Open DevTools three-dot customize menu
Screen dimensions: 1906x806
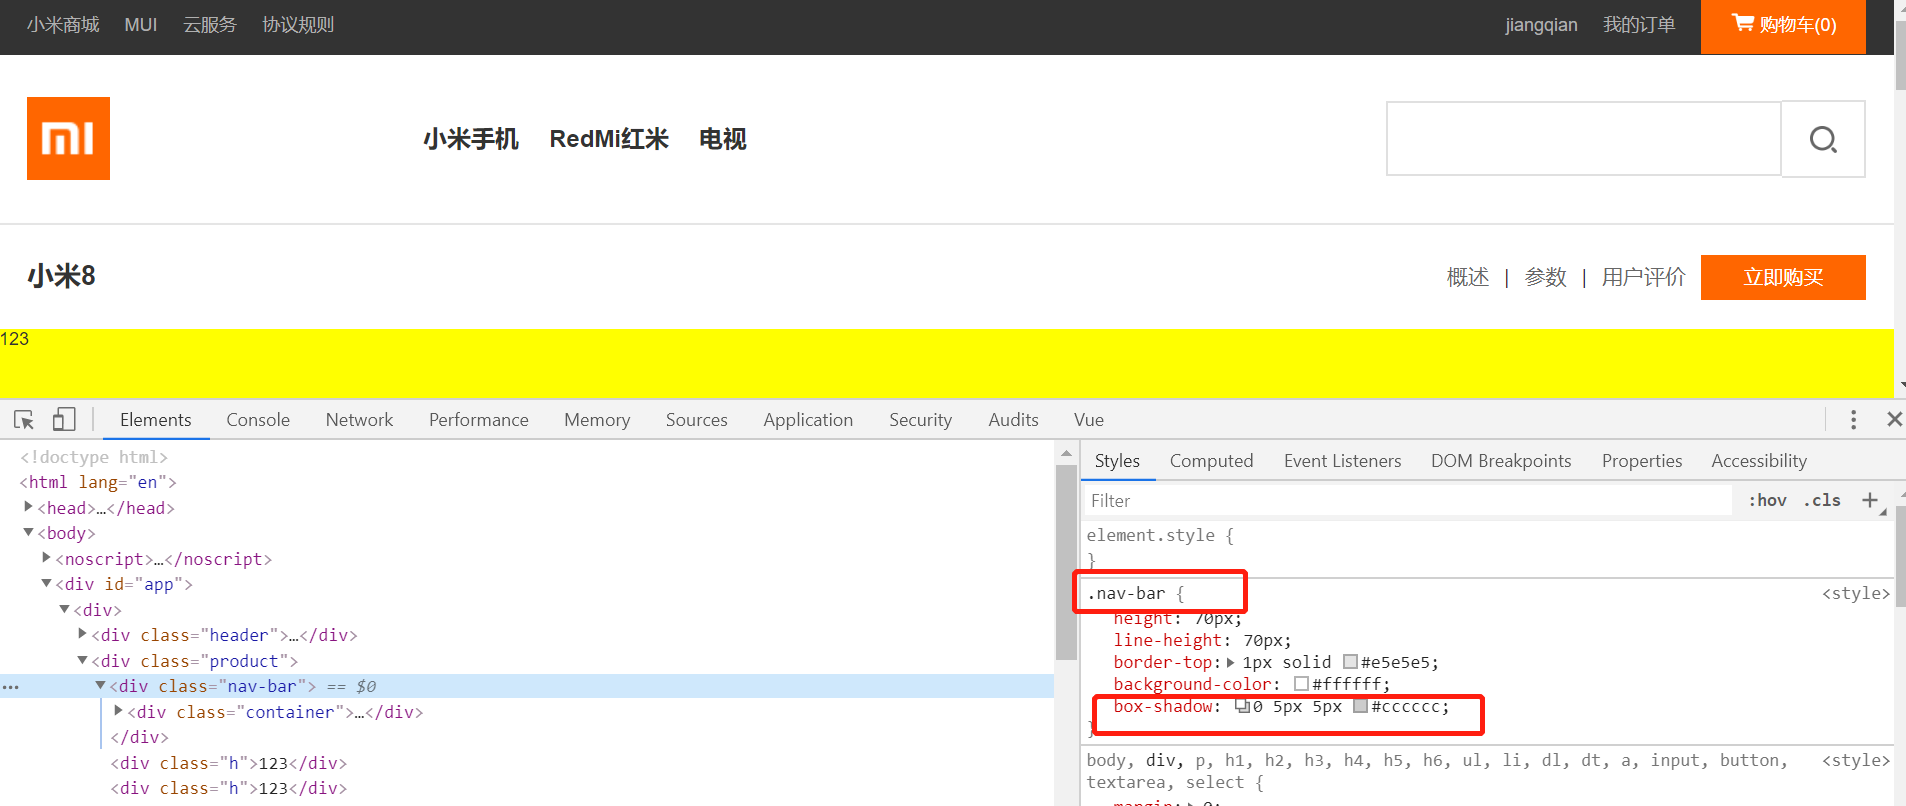click(x=1853, y=420)
